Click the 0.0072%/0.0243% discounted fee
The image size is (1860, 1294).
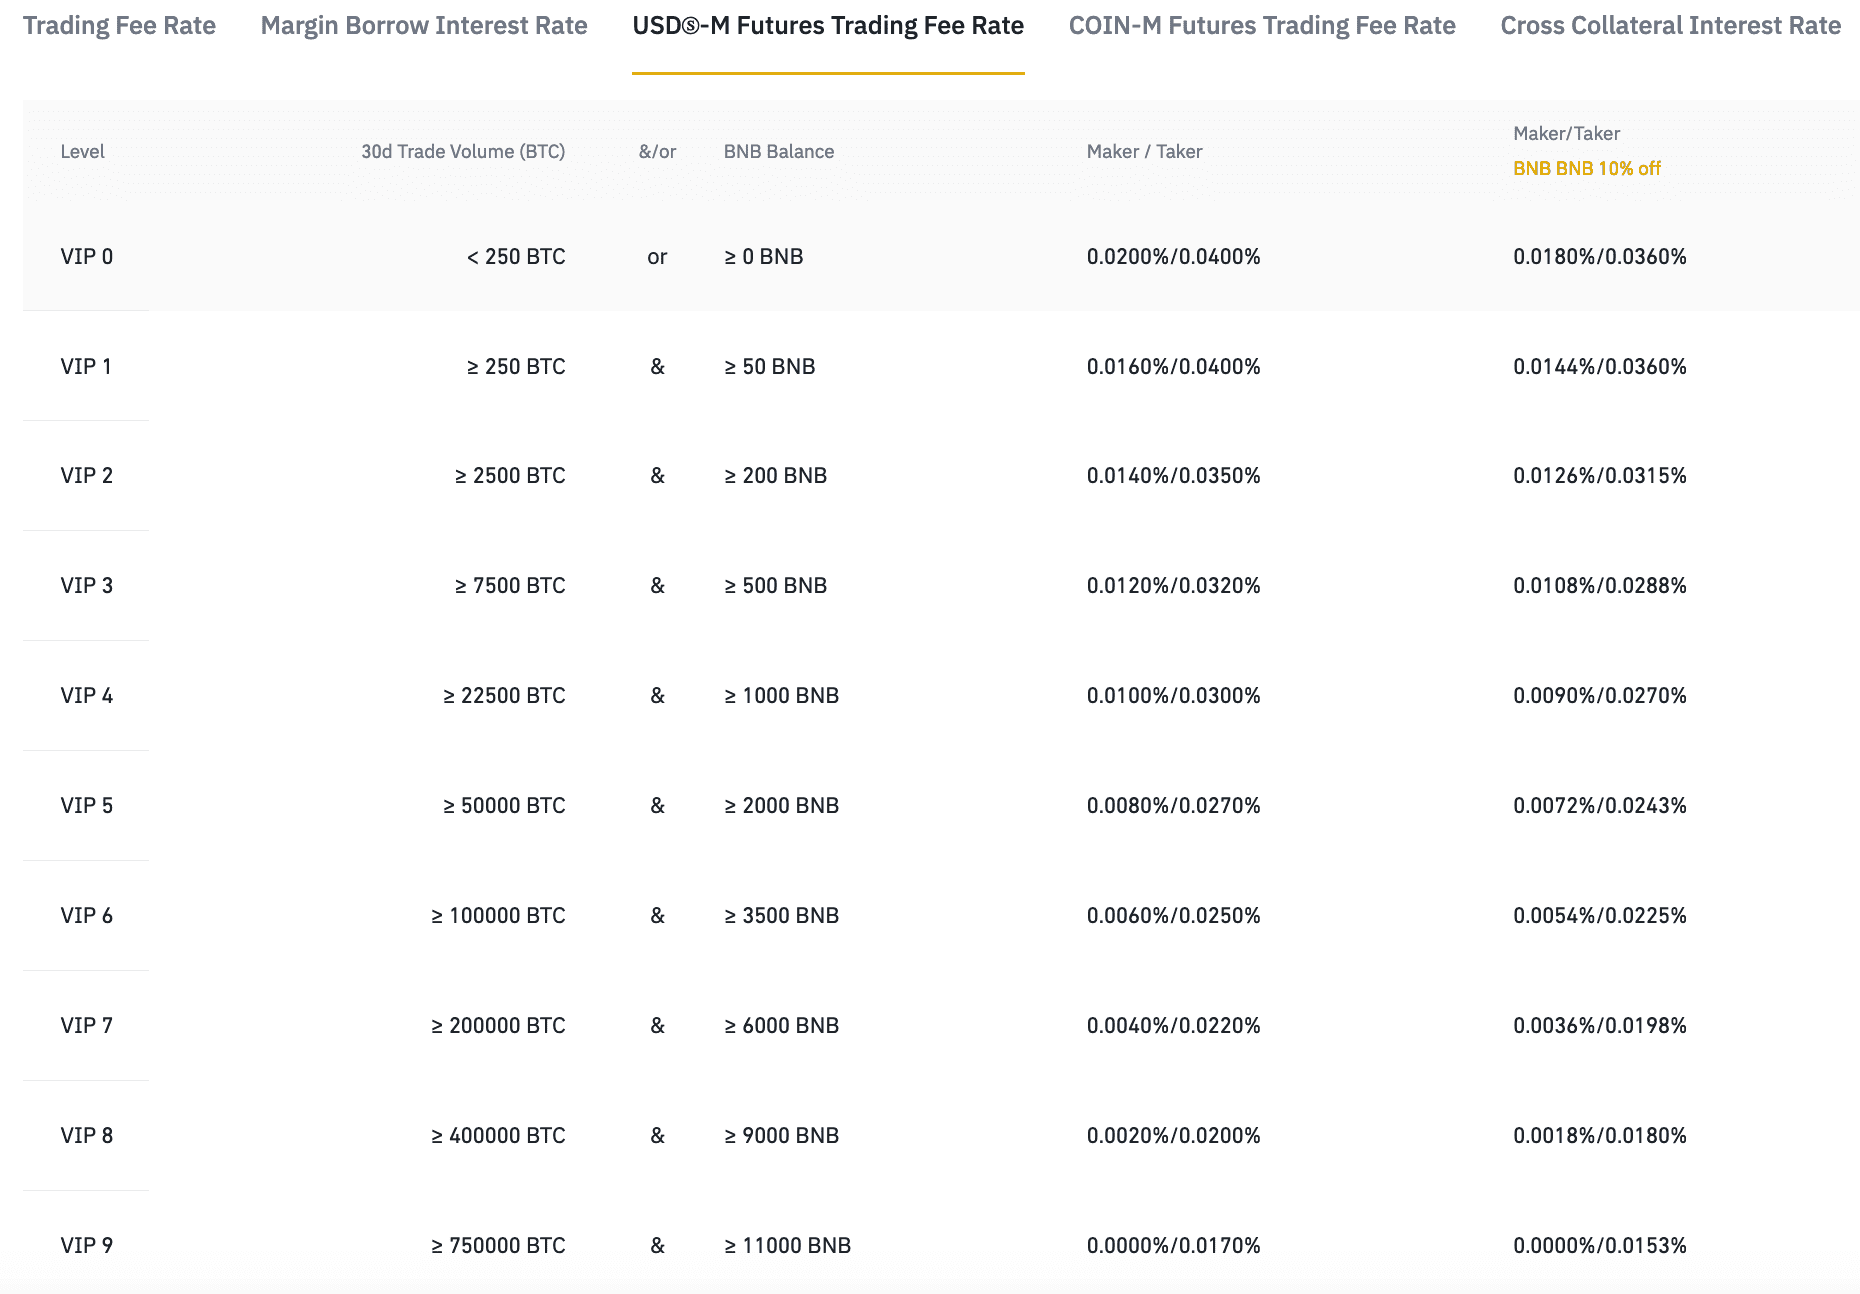pyautogui.click(x=1599, y=806)
